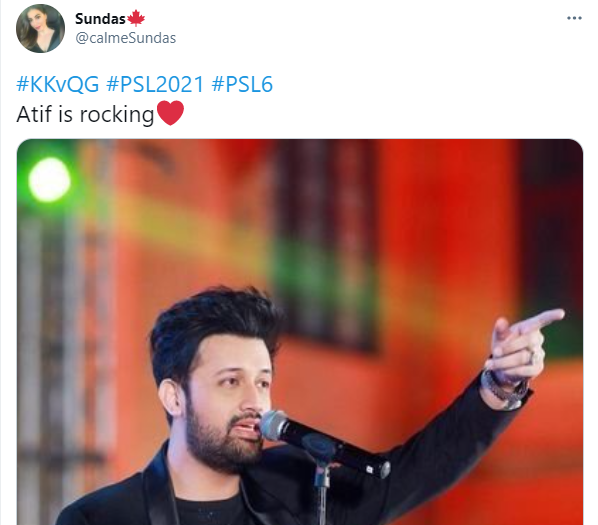Open Sundas's round profile avatar

[40, 29]
